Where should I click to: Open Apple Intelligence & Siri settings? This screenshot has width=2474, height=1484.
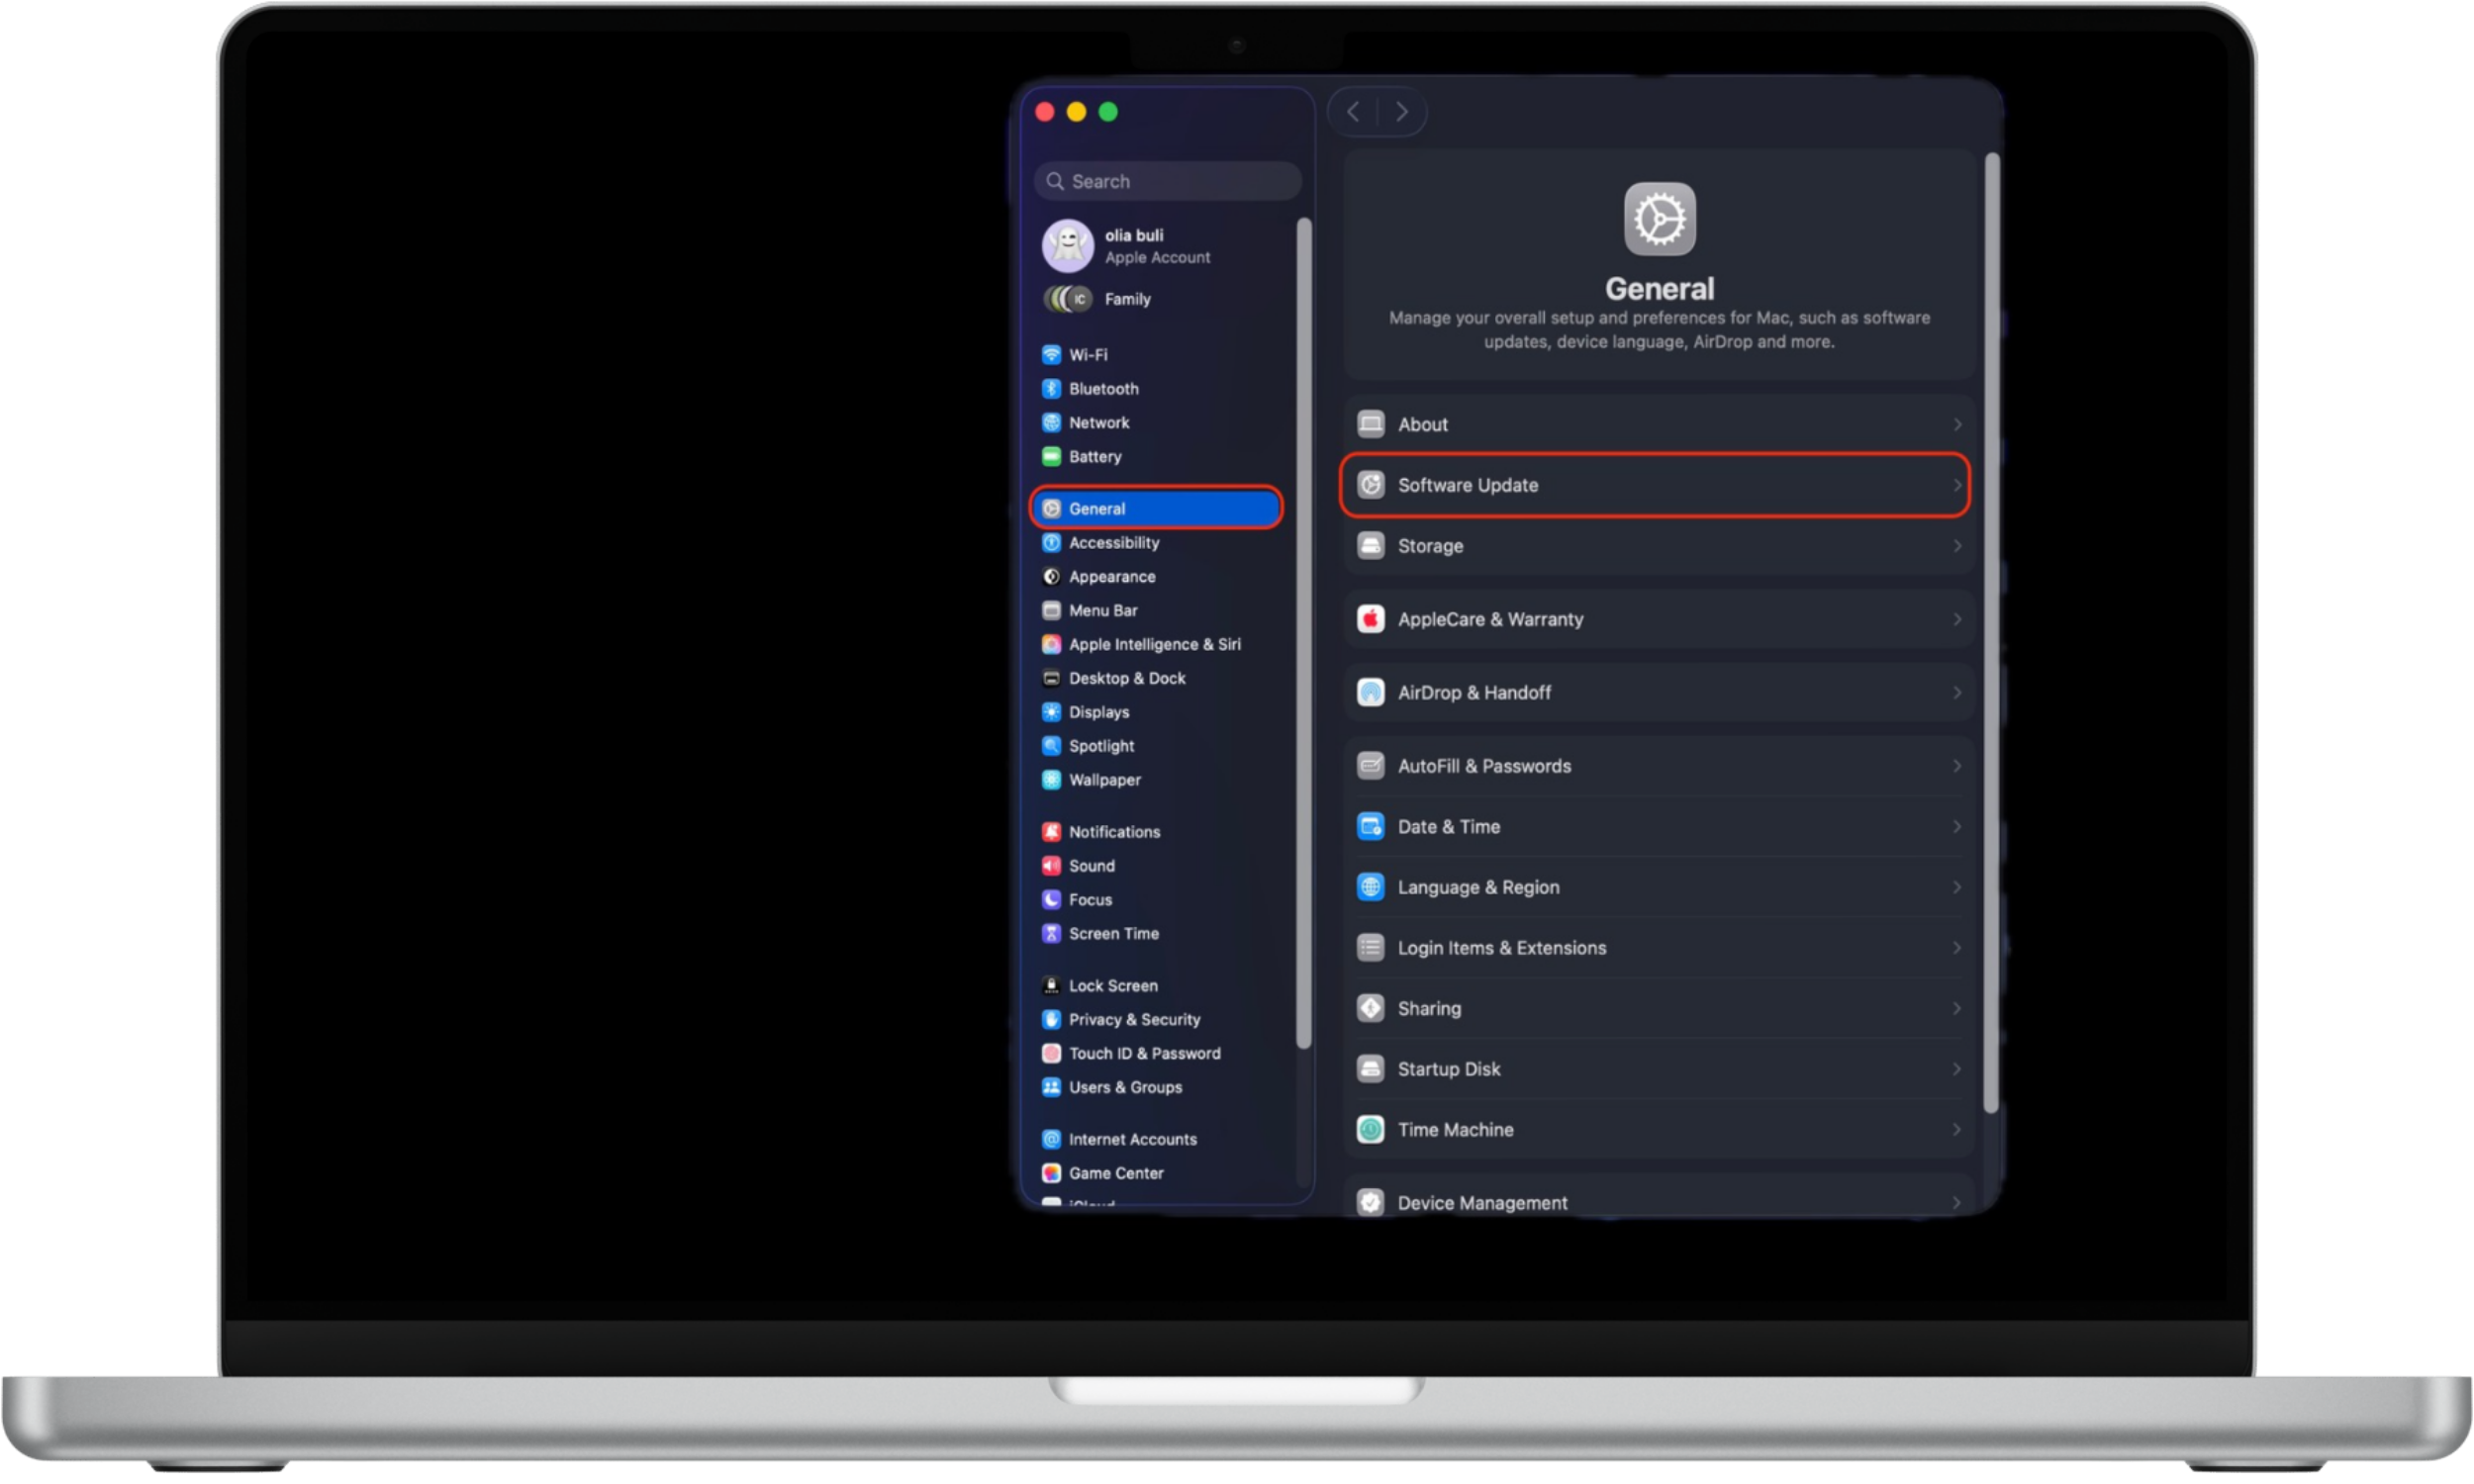pyautogui.click(x=1153, y=644)
